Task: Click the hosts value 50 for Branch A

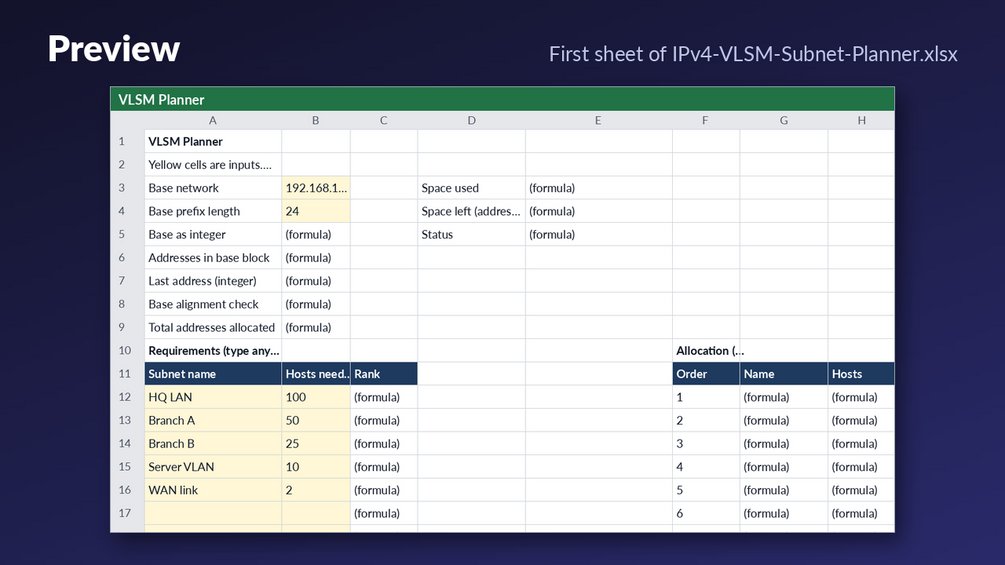Action: (316, 420)
